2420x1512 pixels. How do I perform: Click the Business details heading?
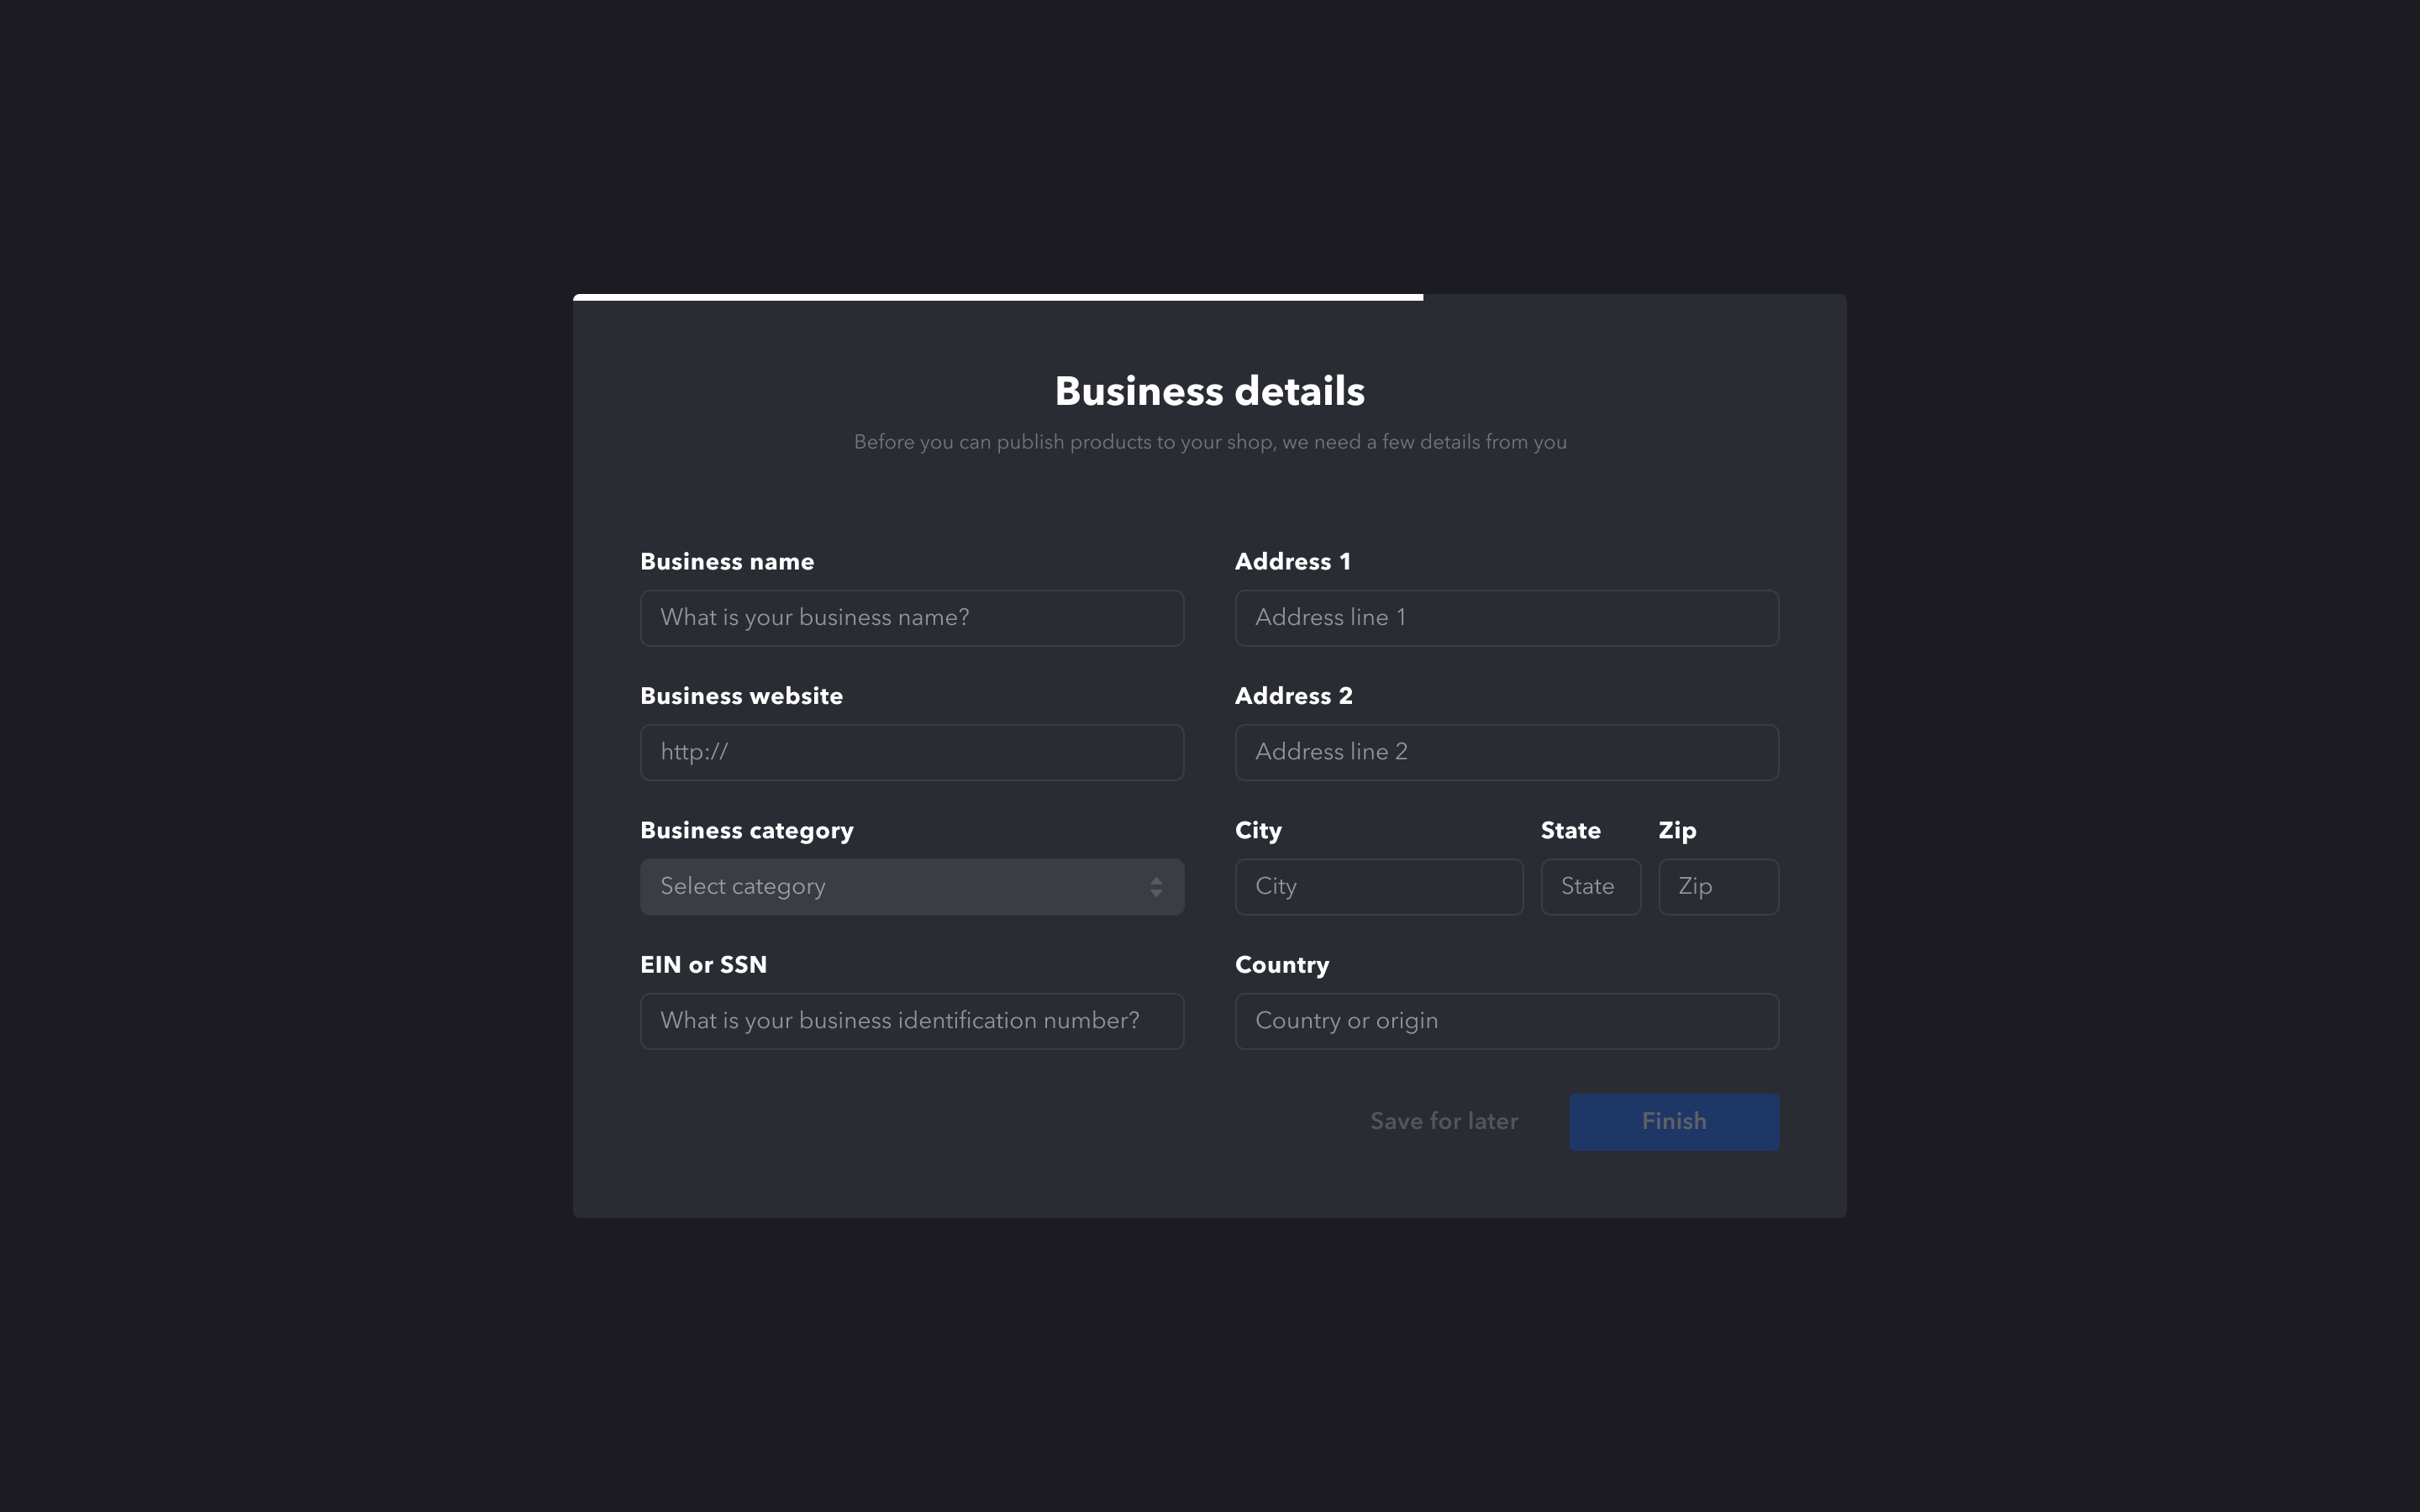click(x=1209, y=391)
